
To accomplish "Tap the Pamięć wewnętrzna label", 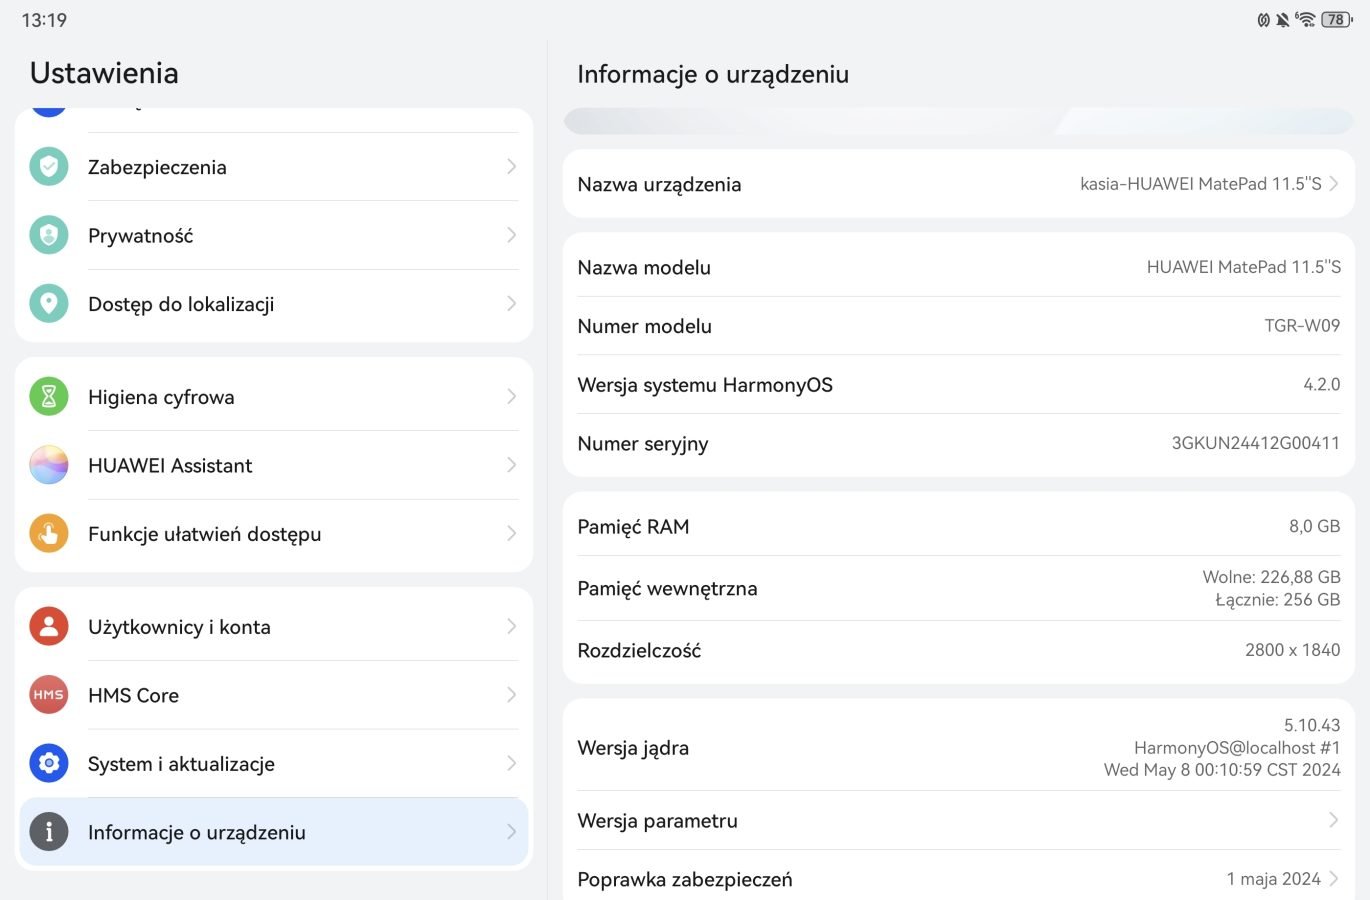I will [x=667, y=589].
